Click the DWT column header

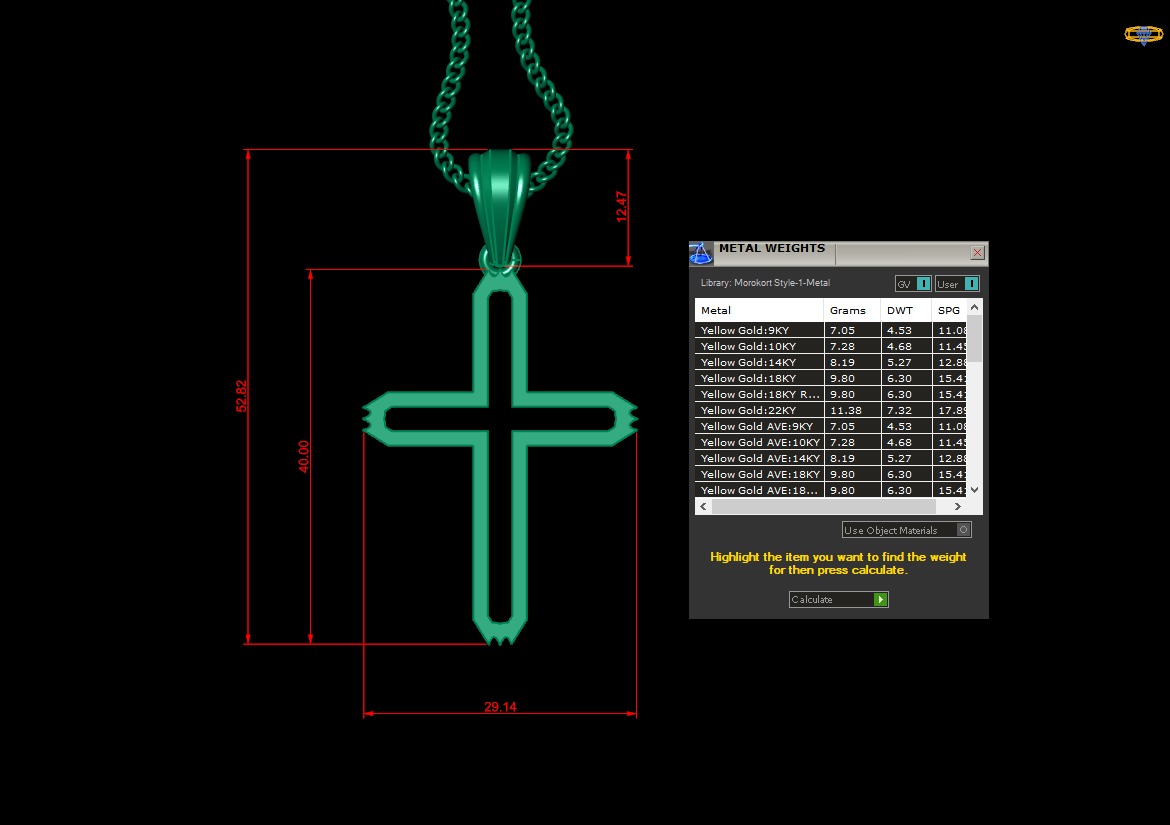click(x=906, y=310)
